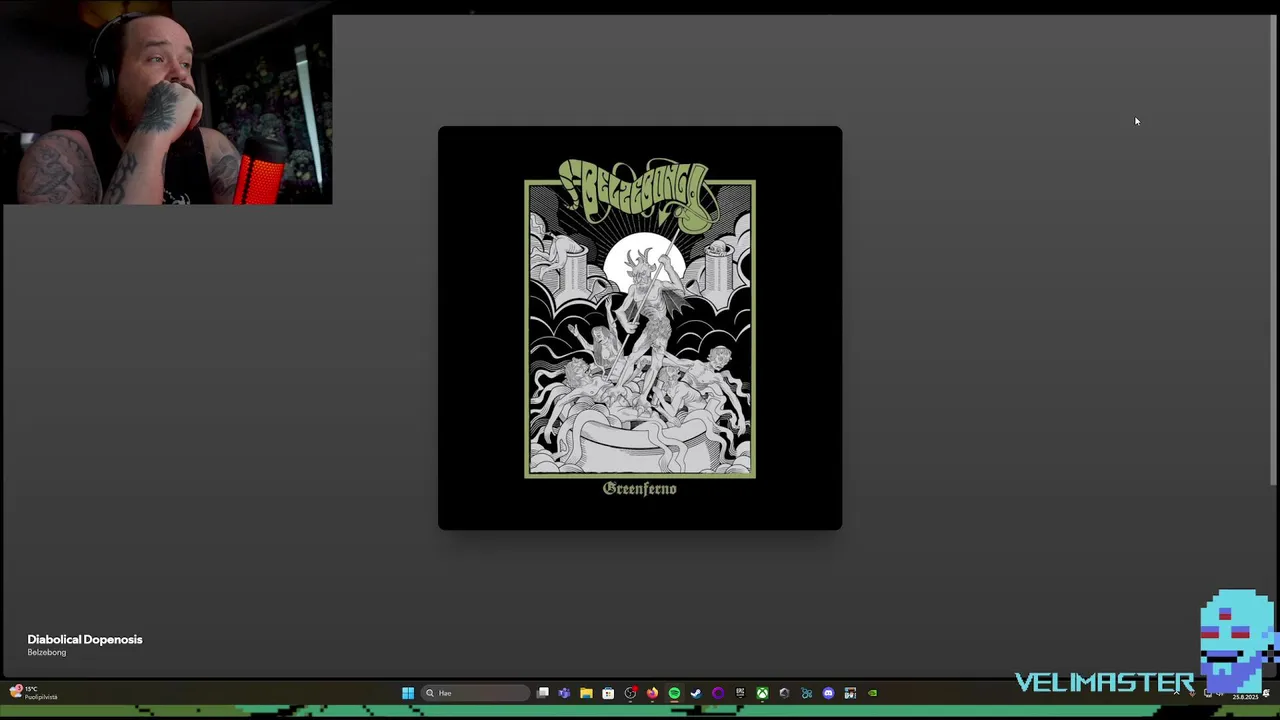Viewport: 1280px width, 720px height.
Task: Click the artist name Belzebong
Action: tap(47, 652)
